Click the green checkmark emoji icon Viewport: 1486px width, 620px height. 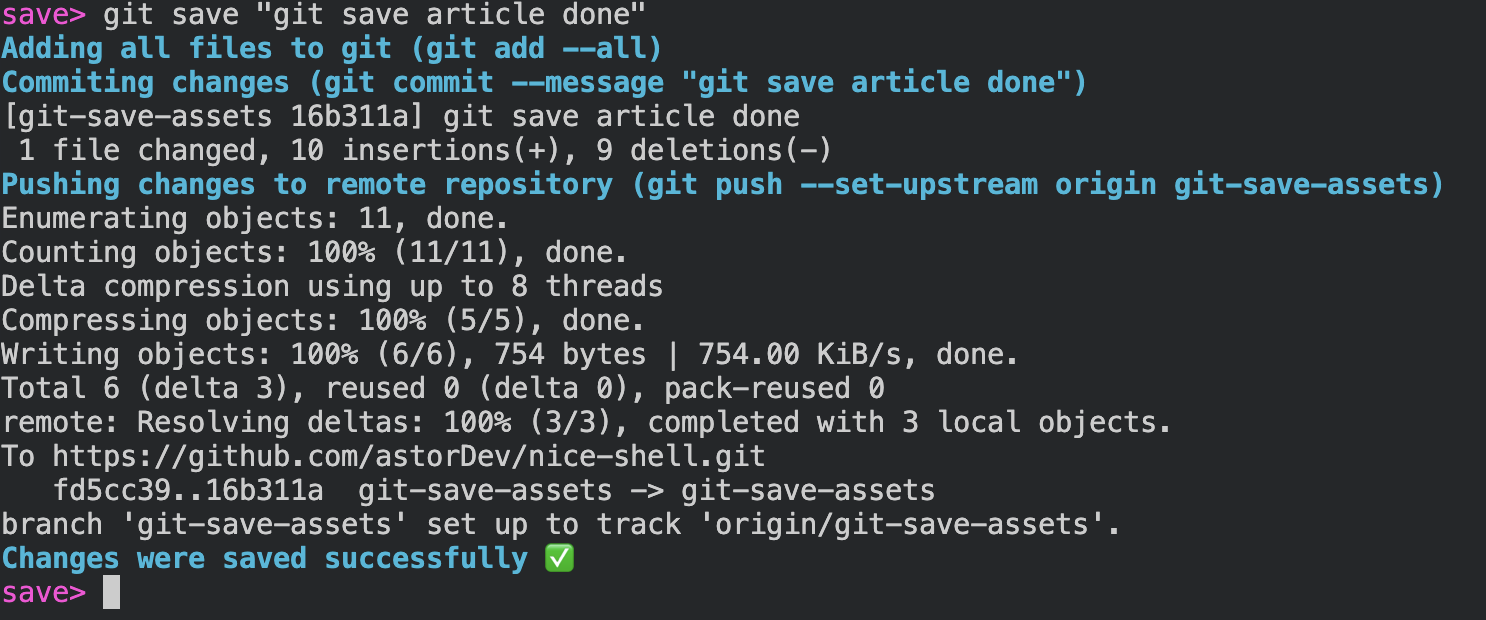pos(559,559)
